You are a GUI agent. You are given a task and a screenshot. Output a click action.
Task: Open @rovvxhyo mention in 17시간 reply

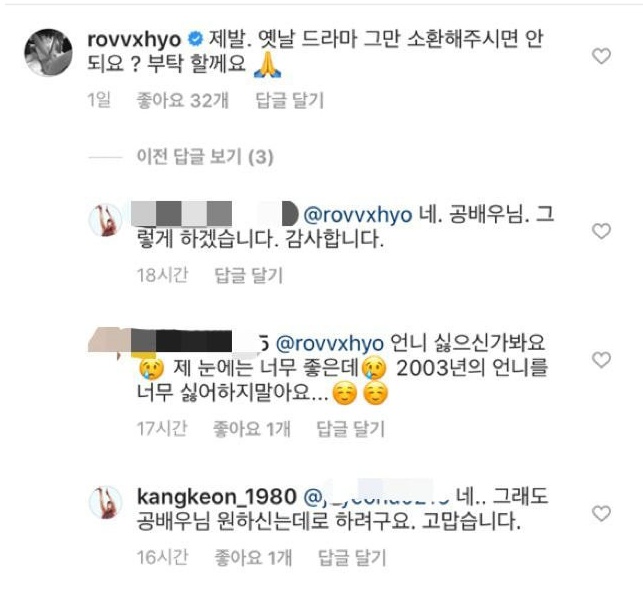tap(330, 343)
